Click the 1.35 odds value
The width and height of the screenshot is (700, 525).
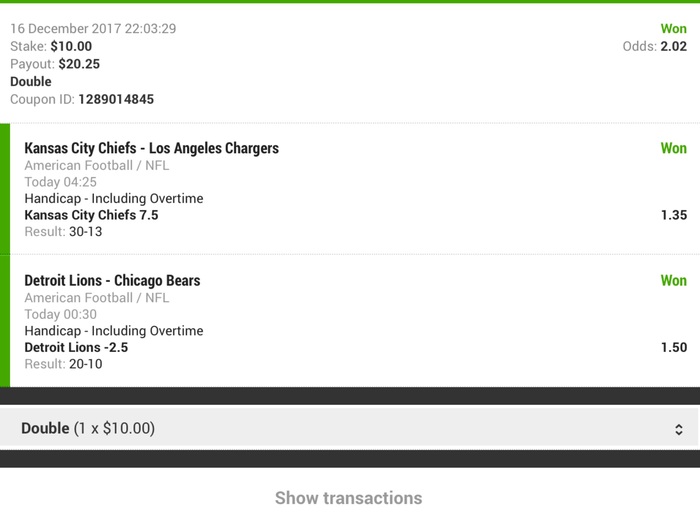pos(674,215)
